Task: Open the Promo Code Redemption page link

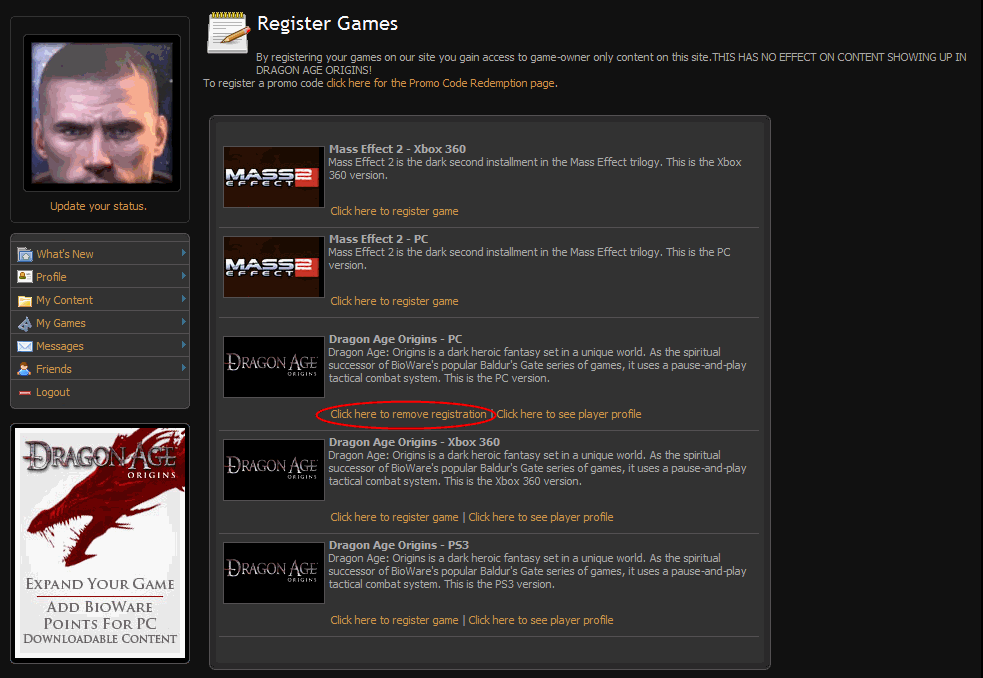Action: [x=441, y=83]
